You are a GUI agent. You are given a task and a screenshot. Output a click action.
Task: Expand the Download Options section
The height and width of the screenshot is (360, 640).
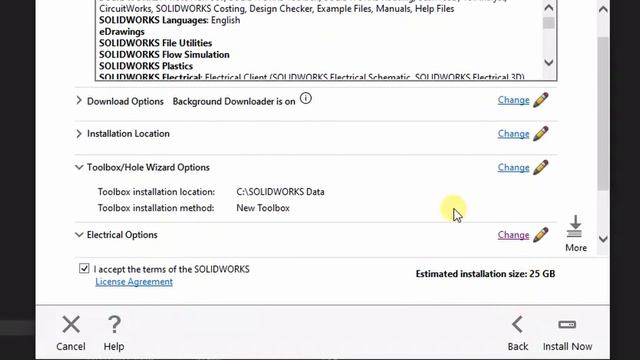(79, 100)
